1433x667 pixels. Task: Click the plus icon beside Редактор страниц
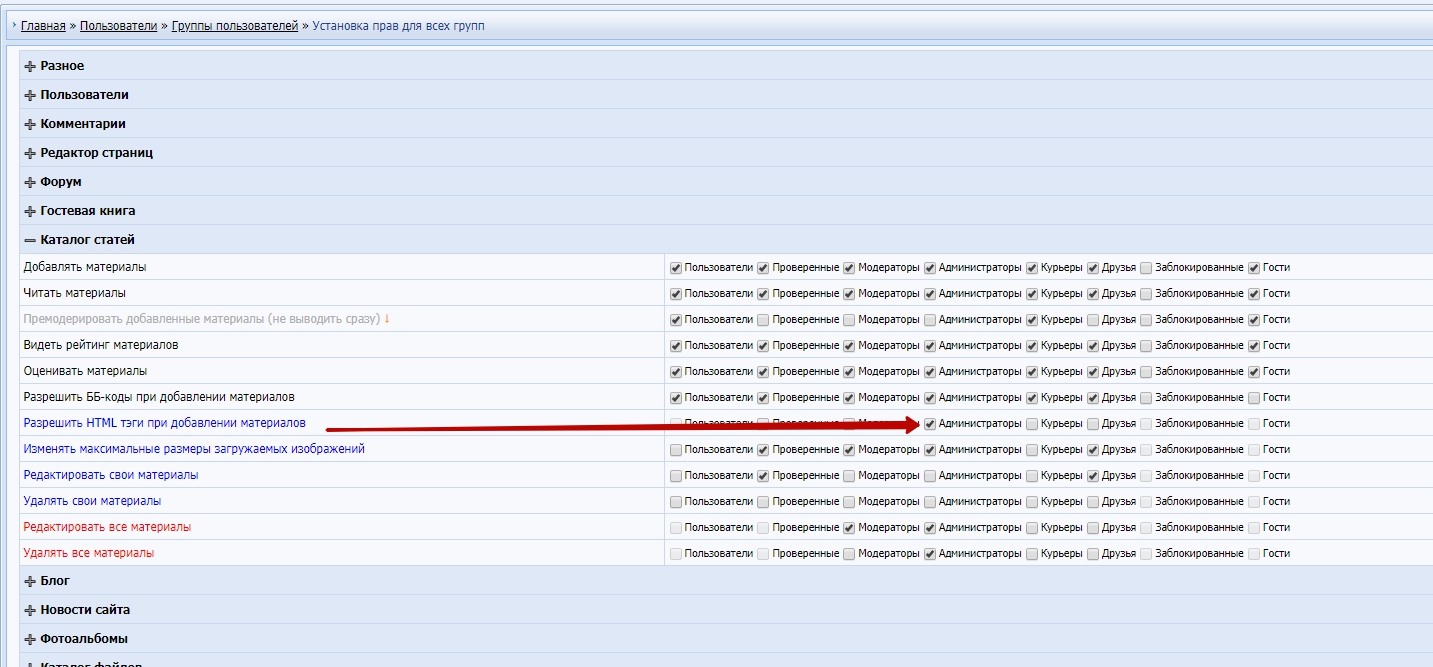[x=30, y=153]
